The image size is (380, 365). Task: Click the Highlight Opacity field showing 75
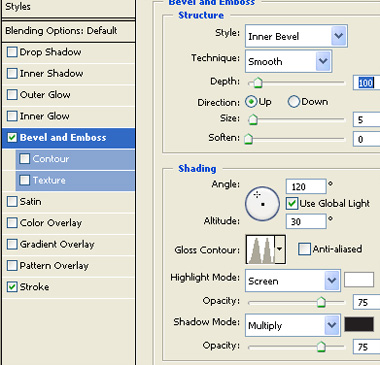pyautogui.click(x=367, y=302)
